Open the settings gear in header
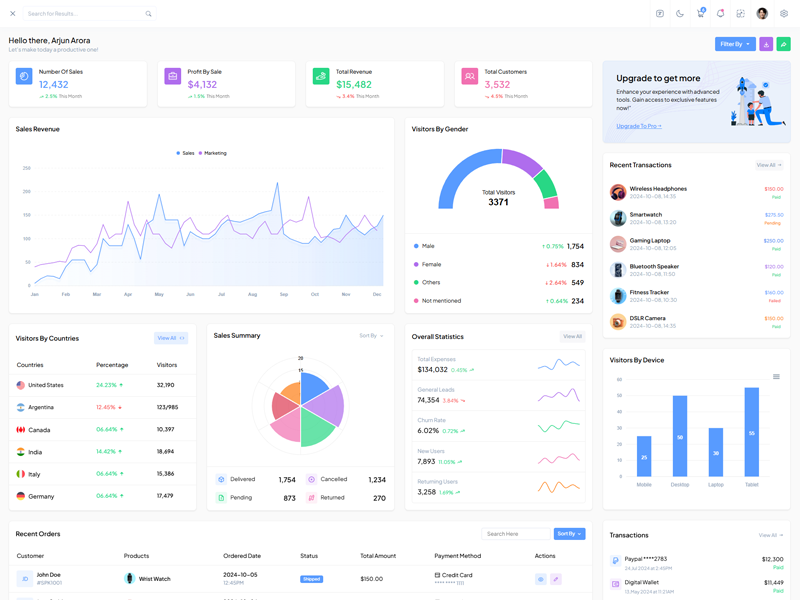The width and height of the screenshot is (800, 600). click(x=784, y=14)
